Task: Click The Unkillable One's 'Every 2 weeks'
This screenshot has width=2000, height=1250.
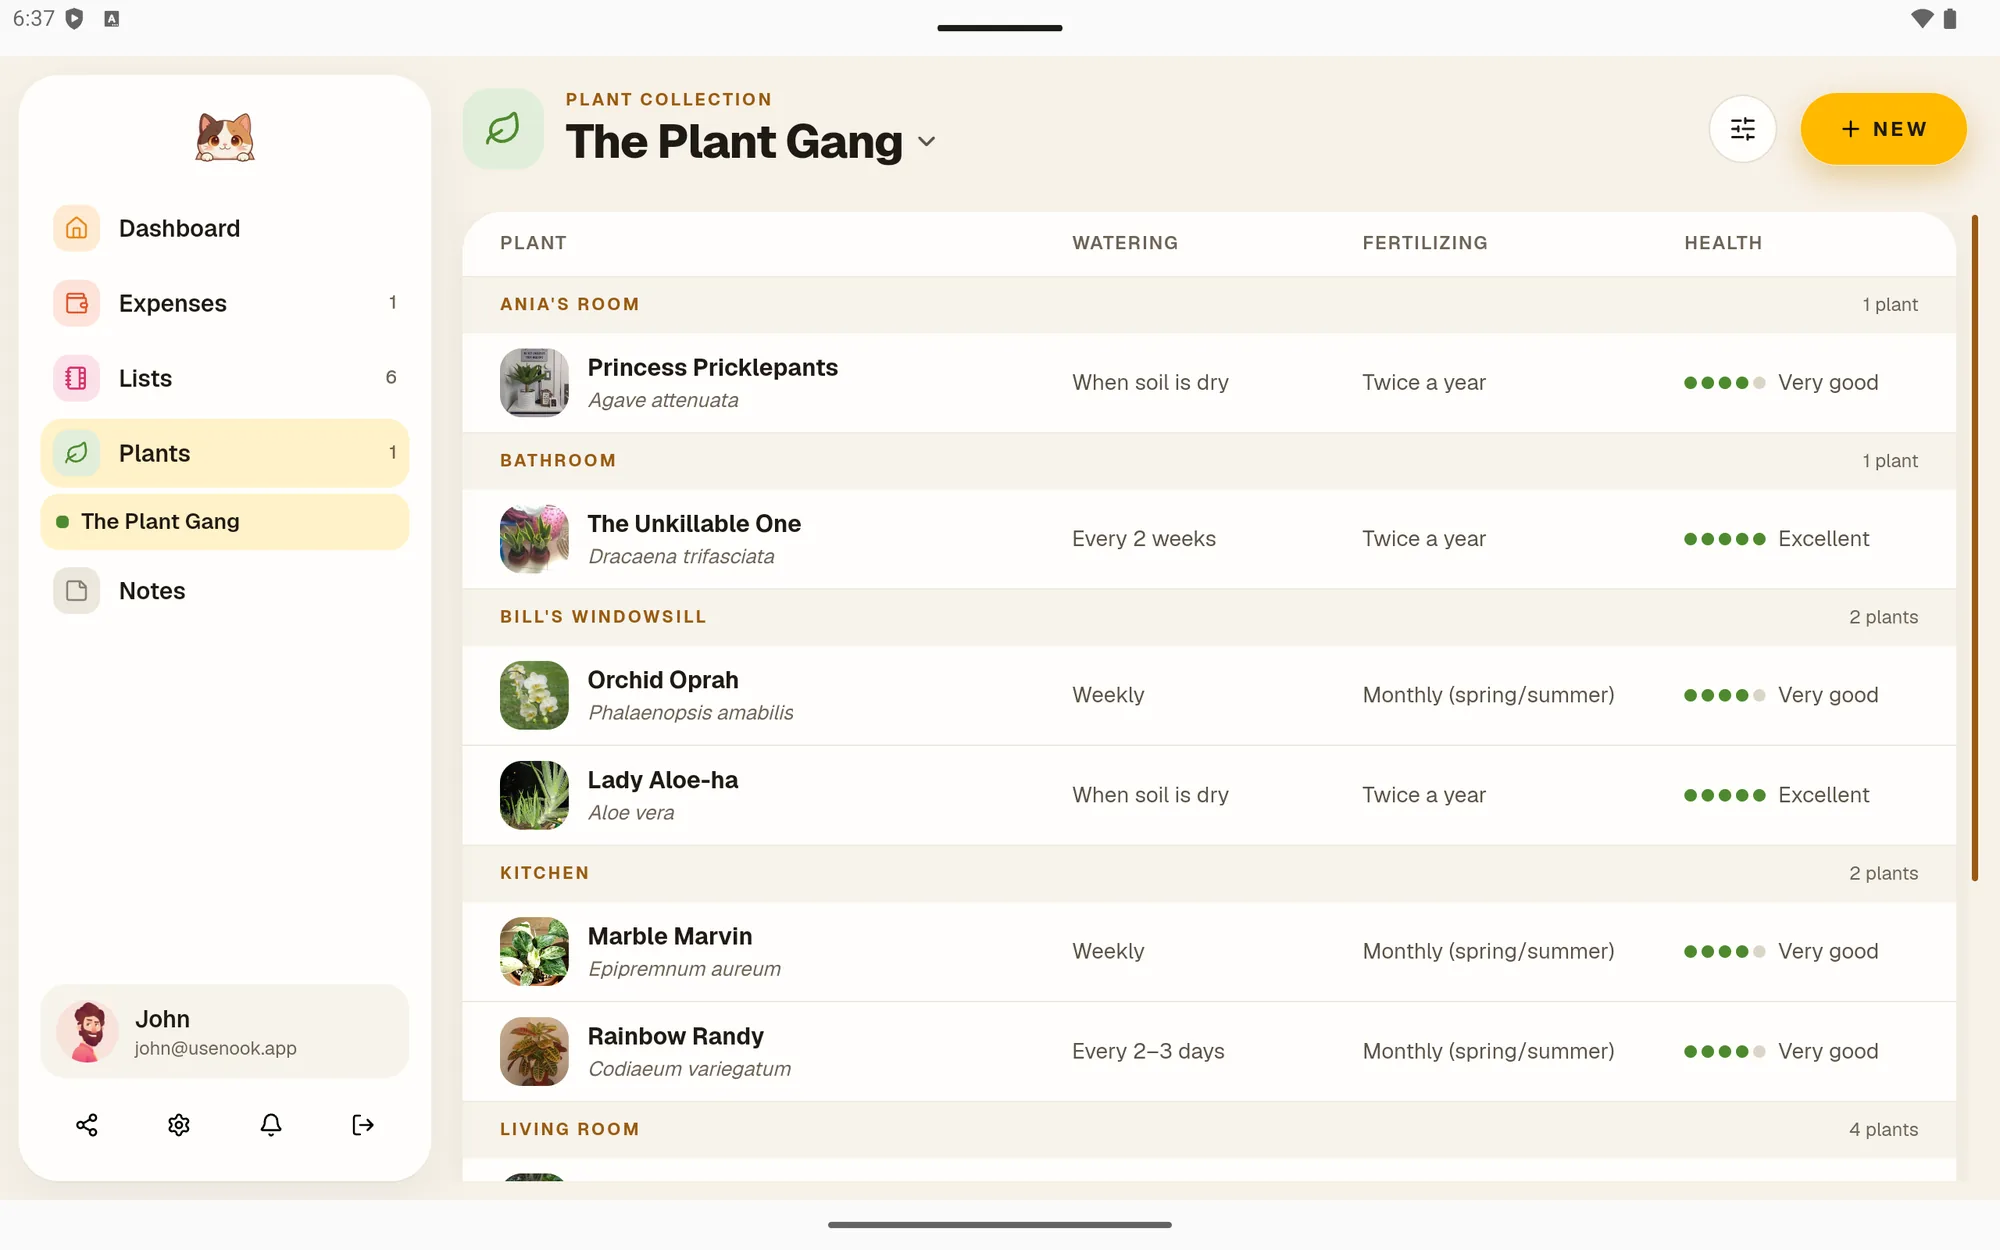Action: (x=1144, y=539)
